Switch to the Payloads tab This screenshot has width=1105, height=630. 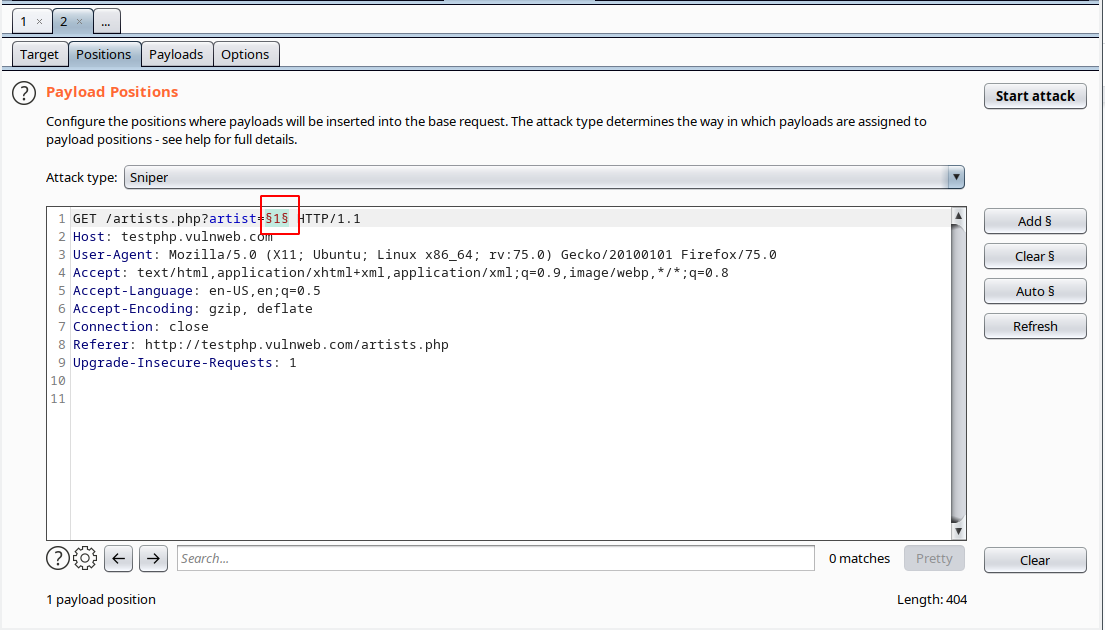[x=176, y=54]
